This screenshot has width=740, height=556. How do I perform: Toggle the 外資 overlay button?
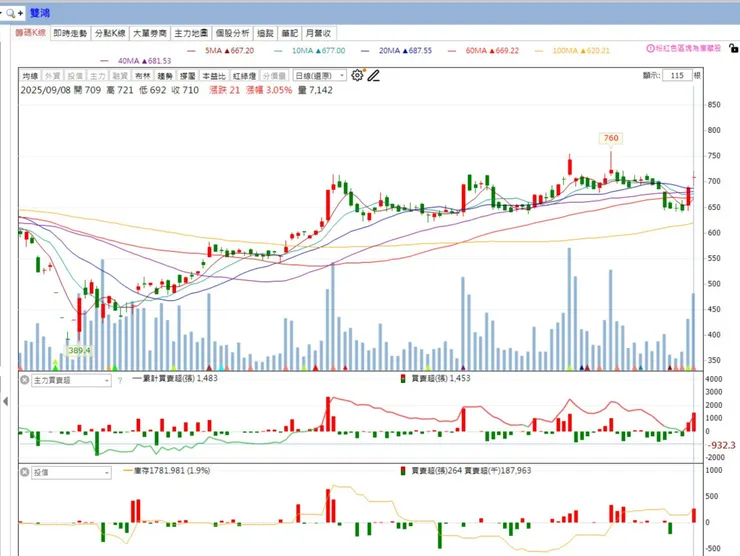52,76
